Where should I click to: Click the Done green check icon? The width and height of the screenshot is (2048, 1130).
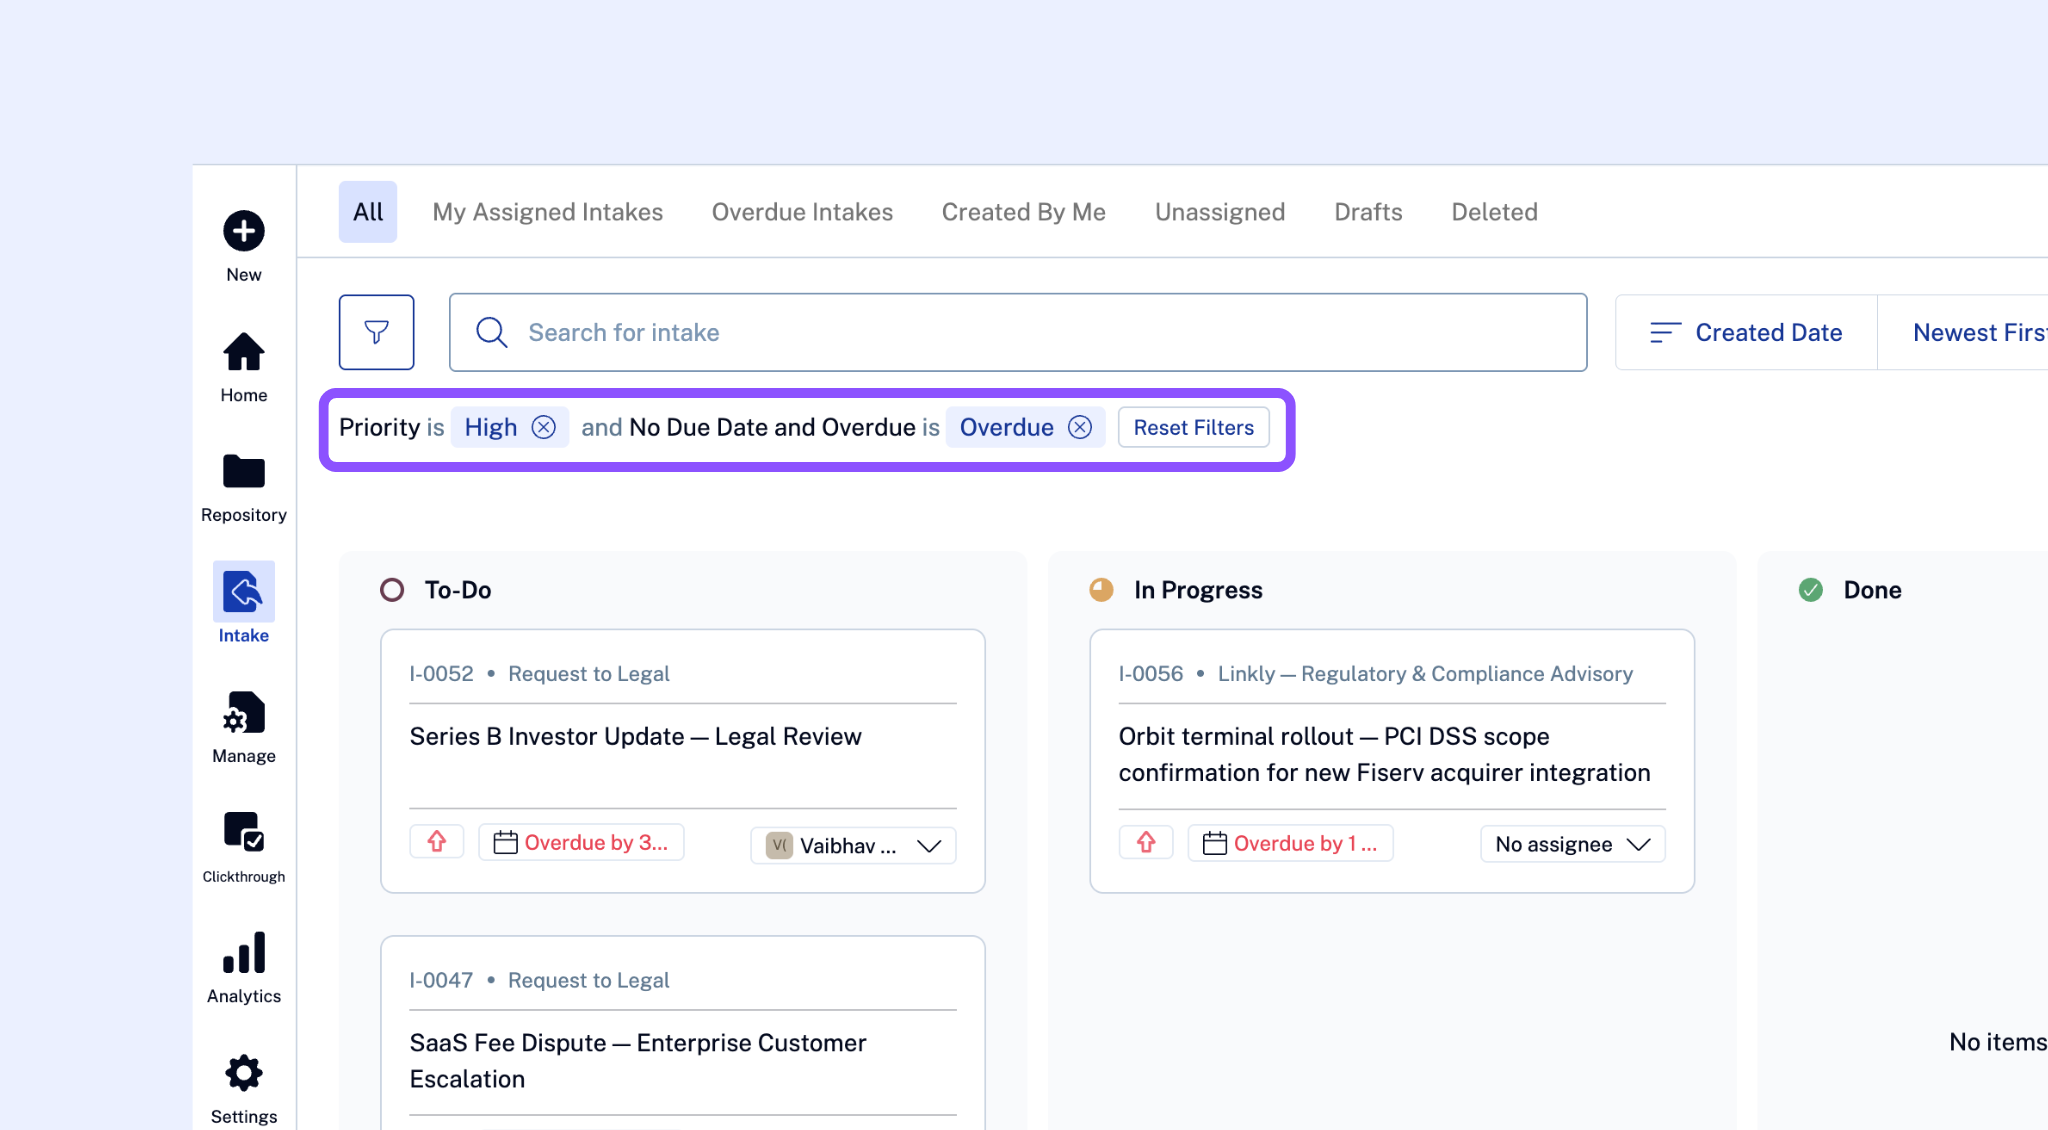click(x=1811, y=590)
